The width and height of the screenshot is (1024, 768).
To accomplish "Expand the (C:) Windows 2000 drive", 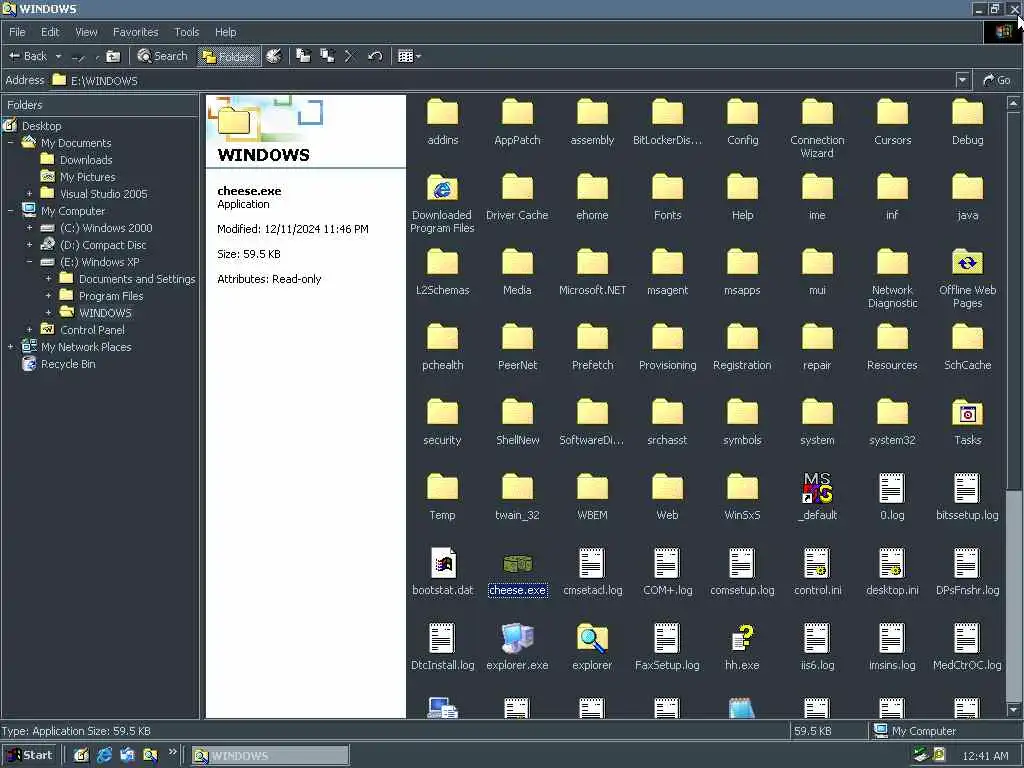I will 29,228.
